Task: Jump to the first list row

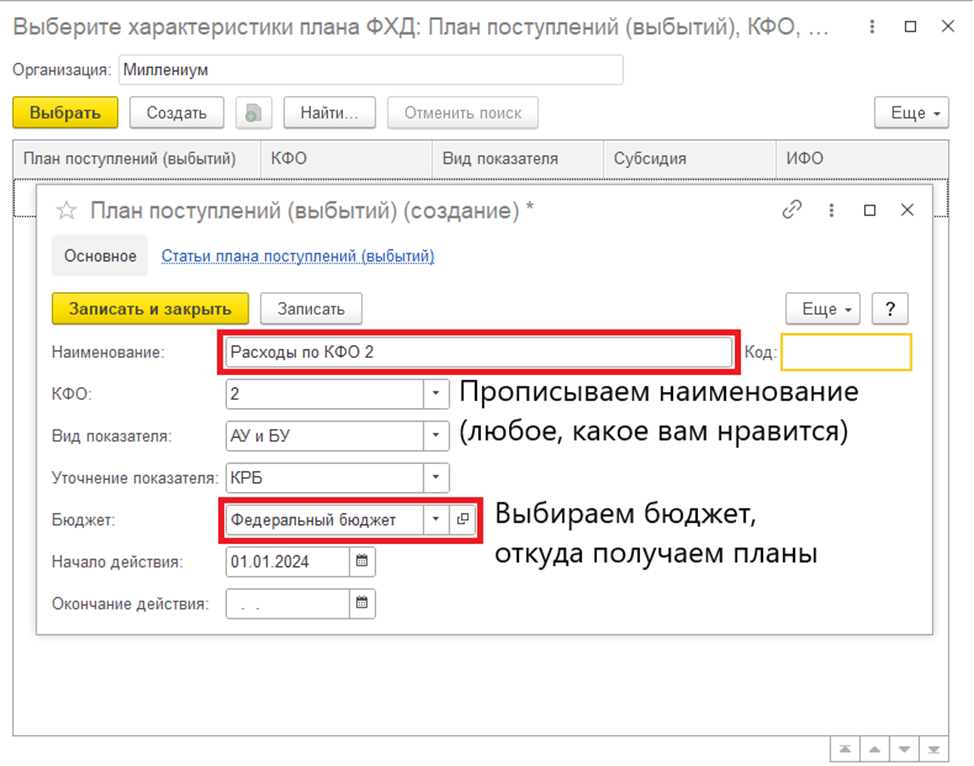Action: [x=845, y=749]
